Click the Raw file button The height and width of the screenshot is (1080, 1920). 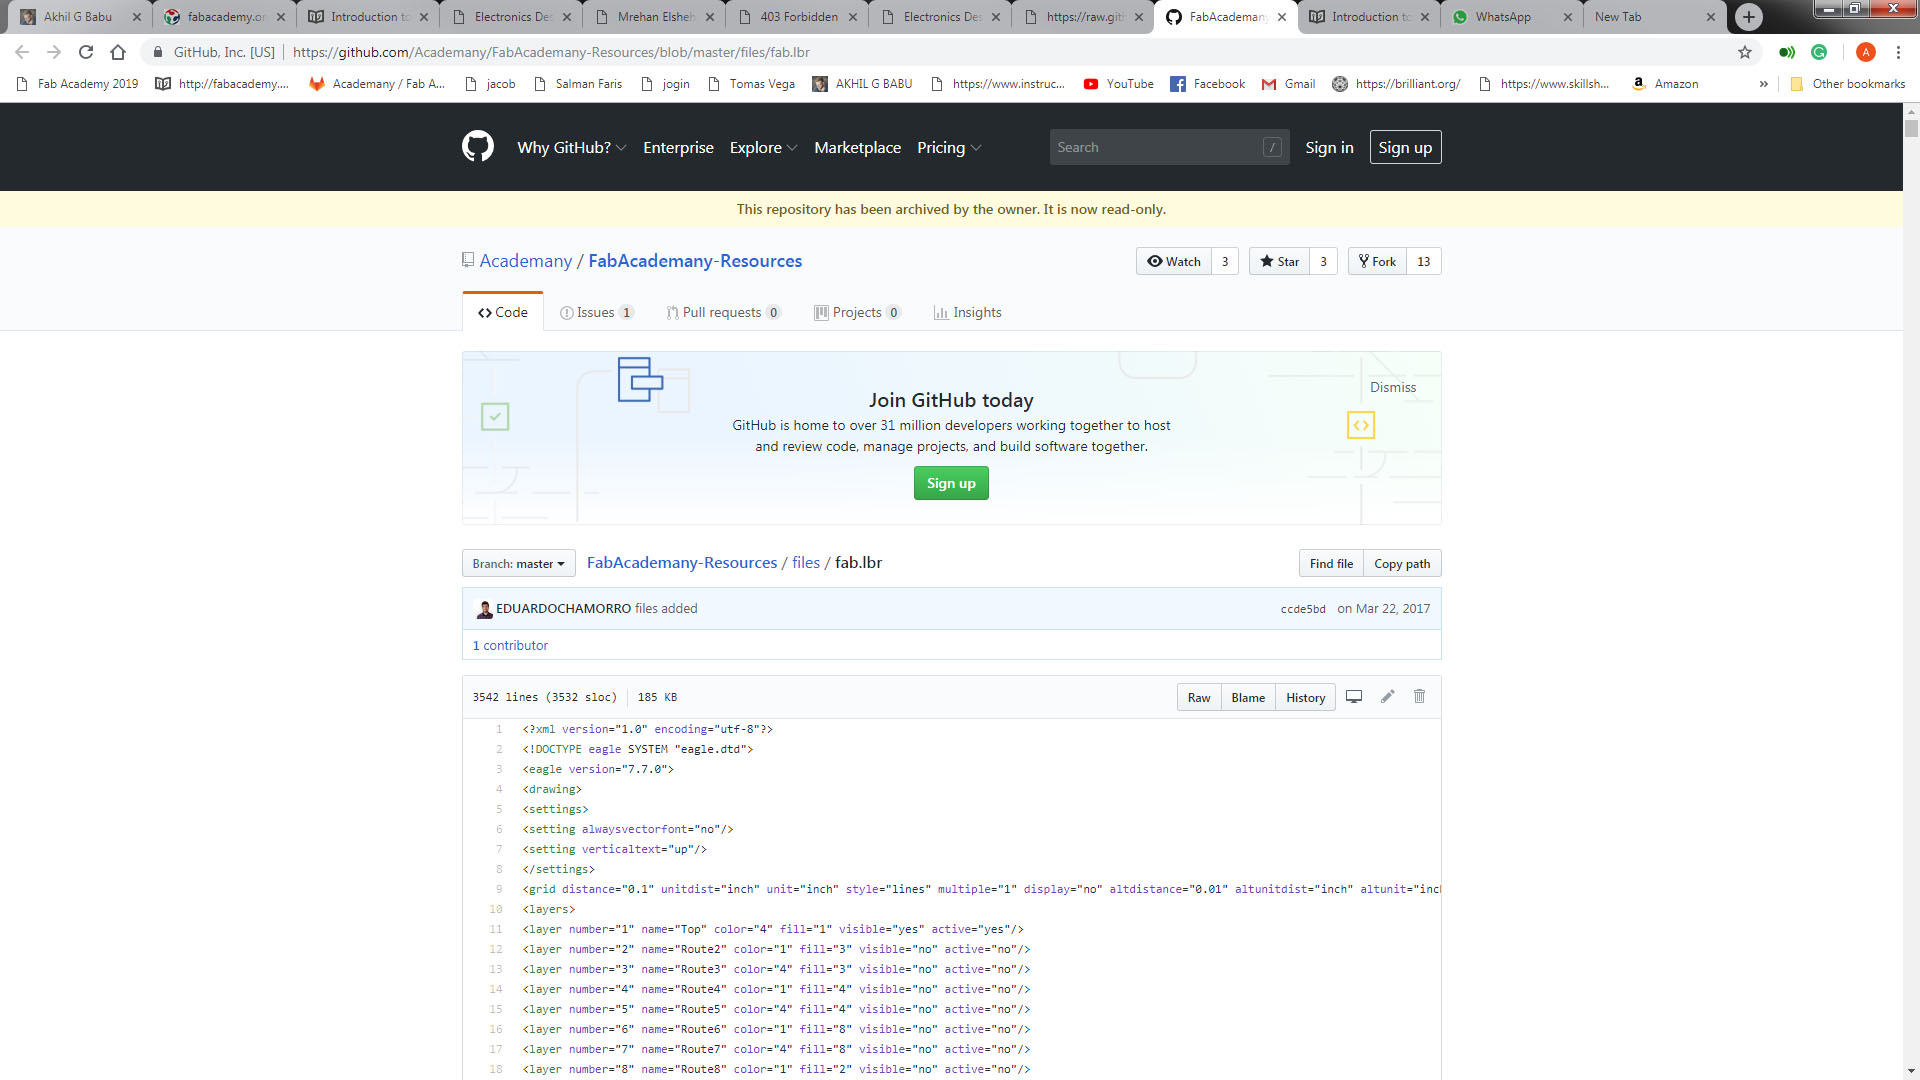[x=1198, y=698]
